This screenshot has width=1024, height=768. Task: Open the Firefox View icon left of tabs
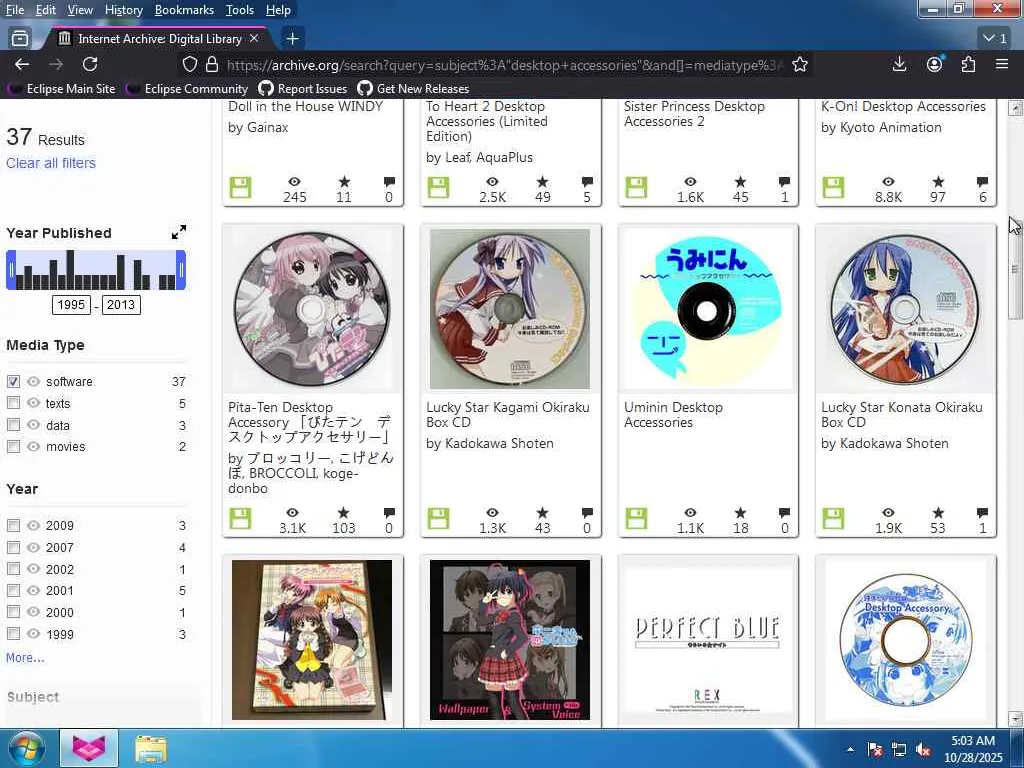point(20,39)
